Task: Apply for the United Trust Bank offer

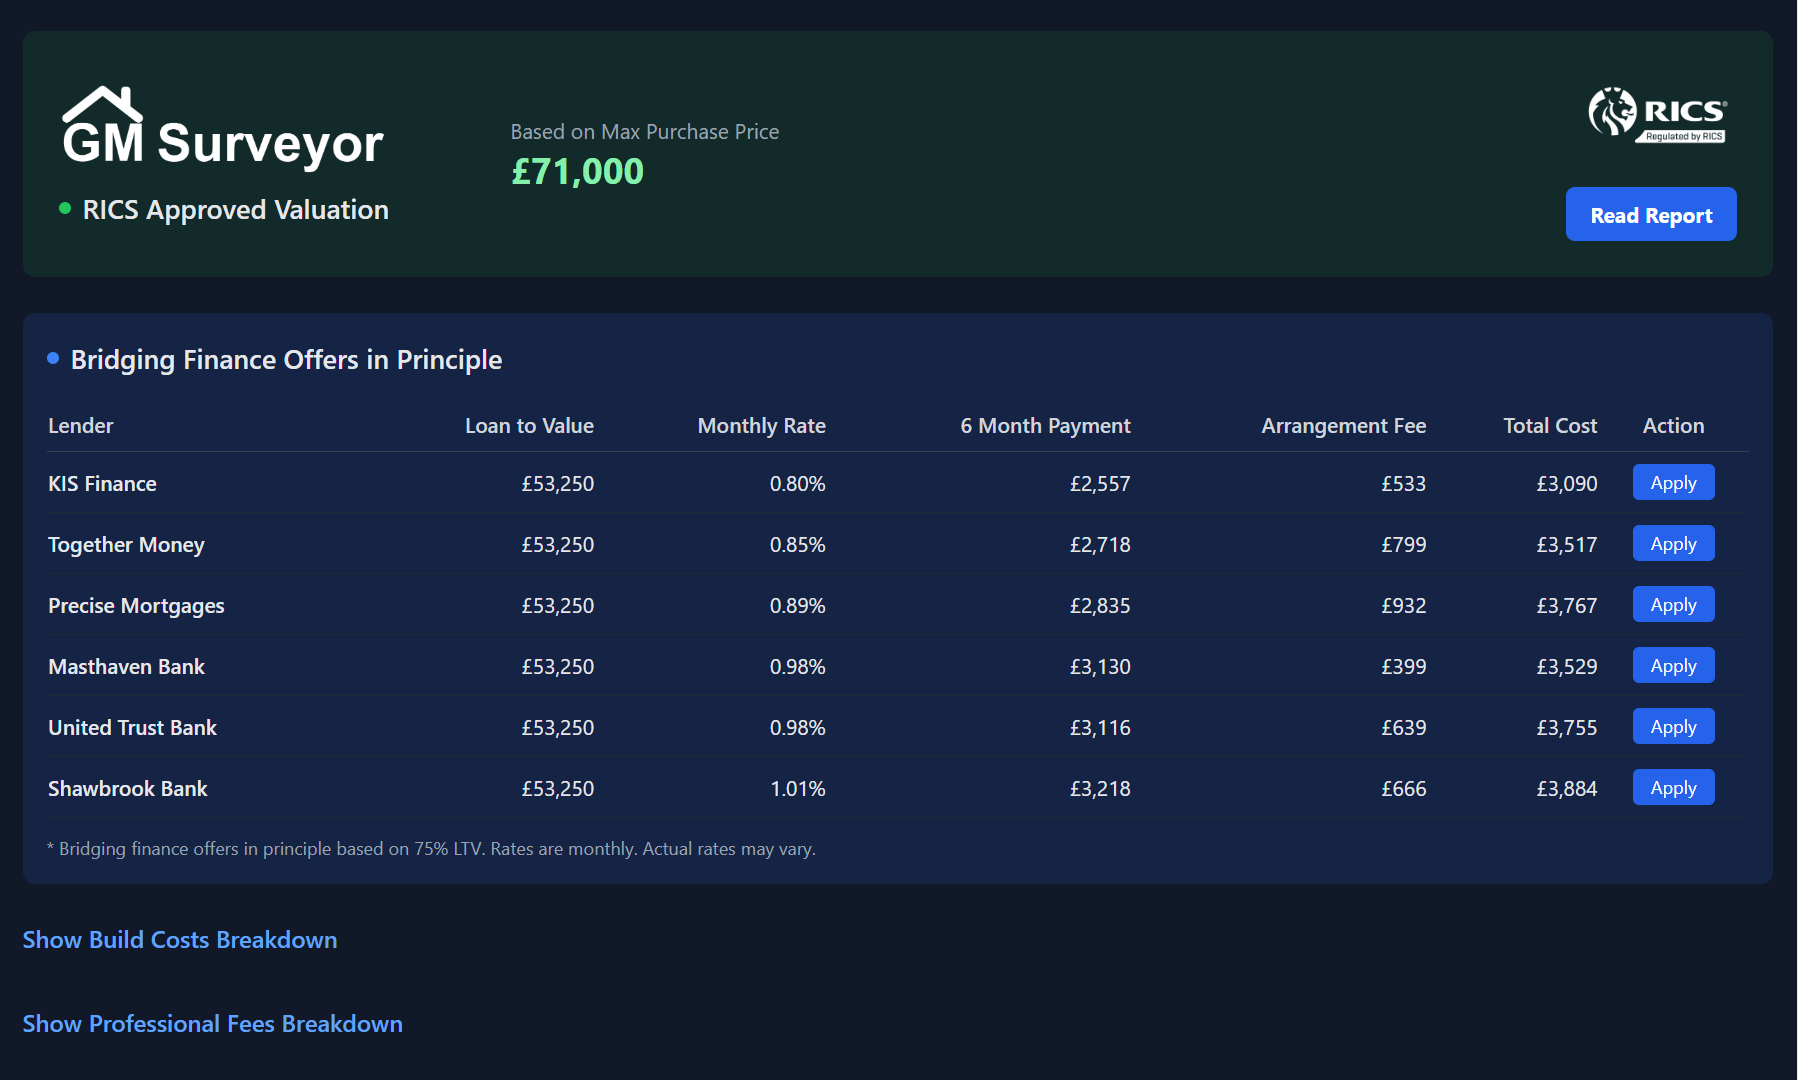Action: [x=1673, y=726]
